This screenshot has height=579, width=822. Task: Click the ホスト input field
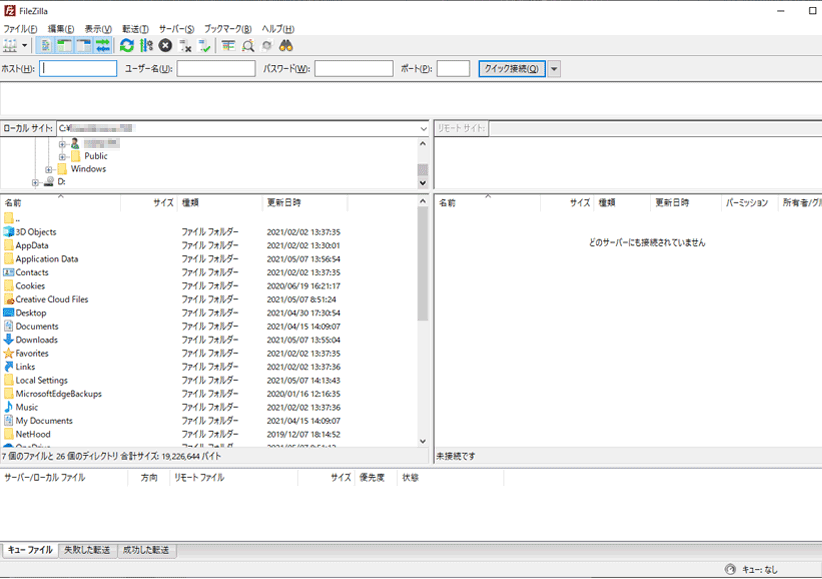pyautogui.click(x=78, y=69)
